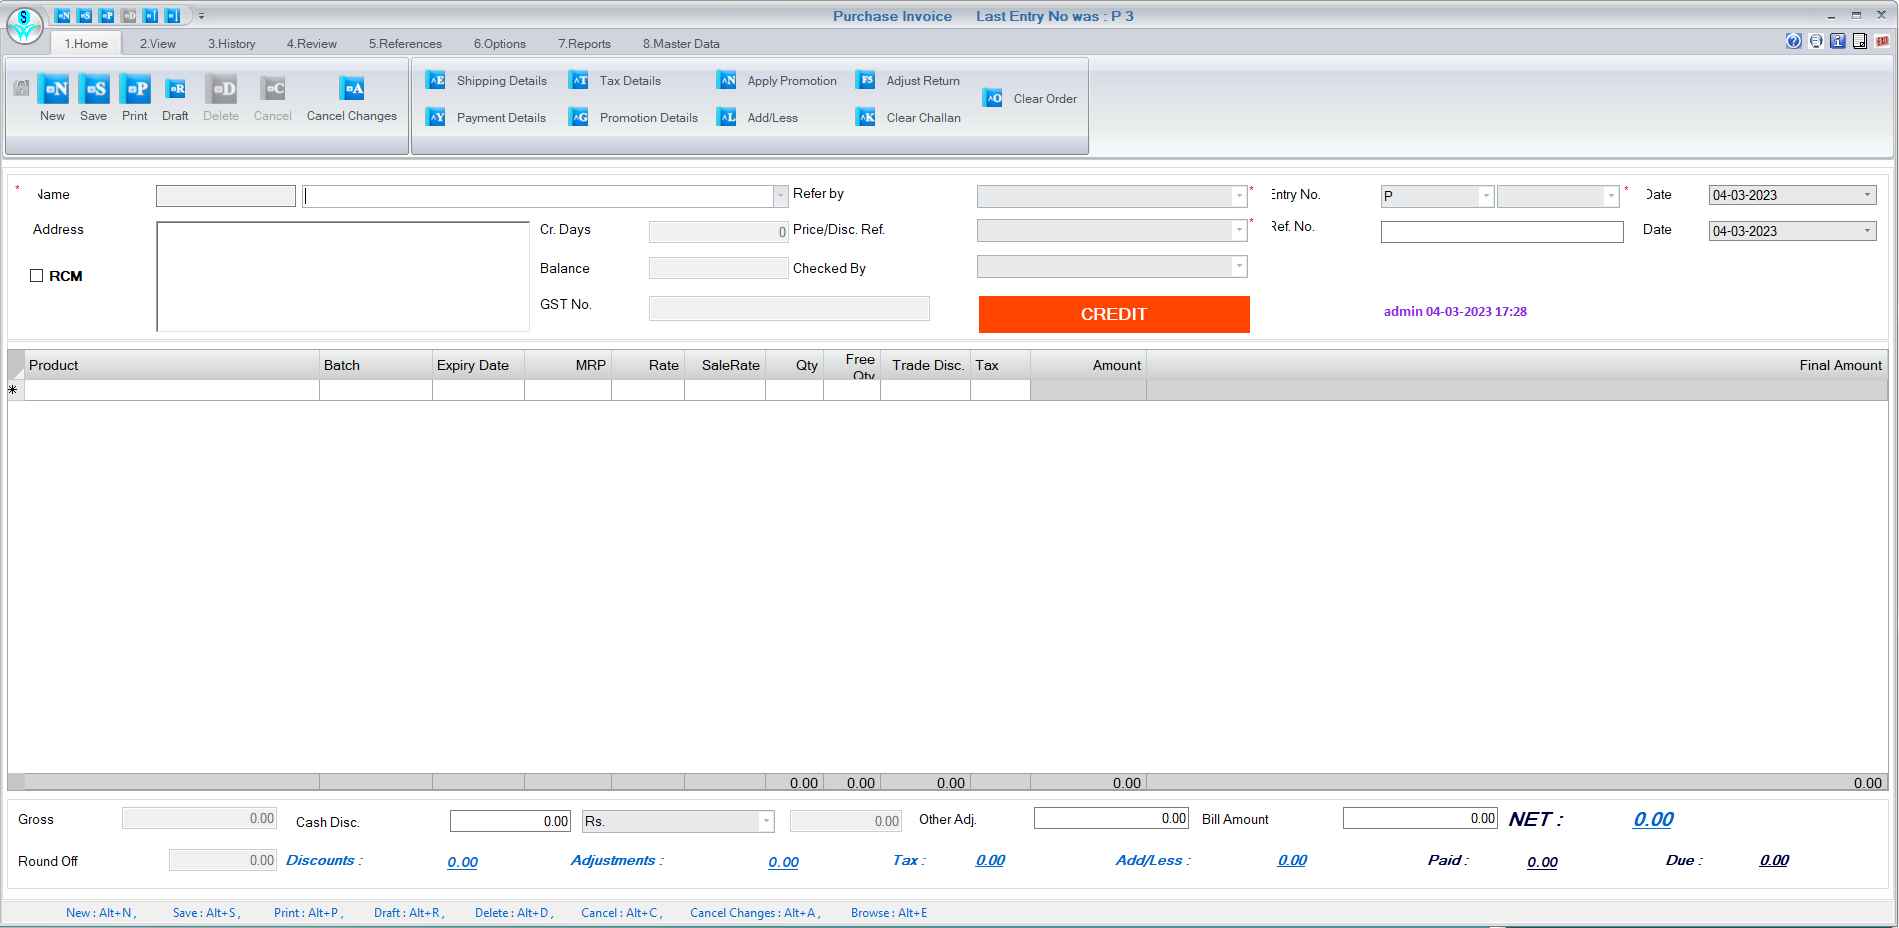Screen dimensions: 1899x928
Task: Click Browse : Alt+E in status bar
Action: pyautogui.click(x=888, y=913)
